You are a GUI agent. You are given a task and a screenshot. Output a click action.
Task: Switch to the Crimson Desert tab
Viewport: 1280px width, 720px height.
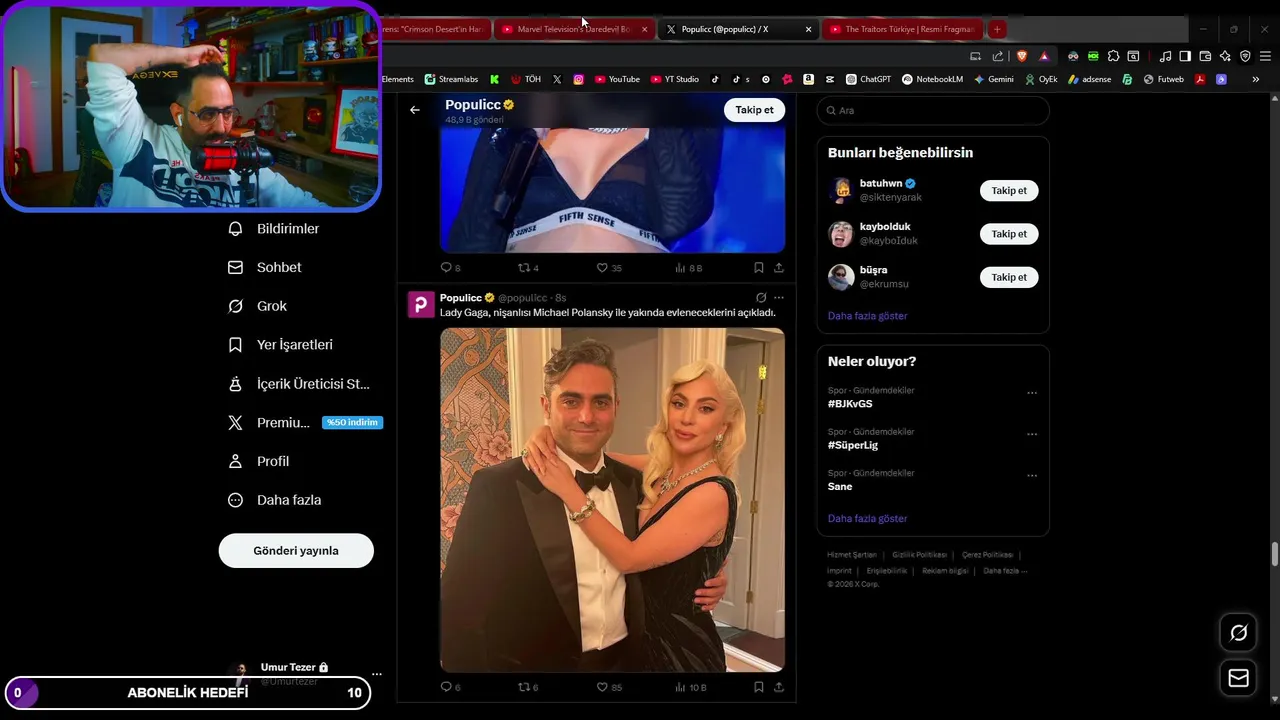click(436, 29)
